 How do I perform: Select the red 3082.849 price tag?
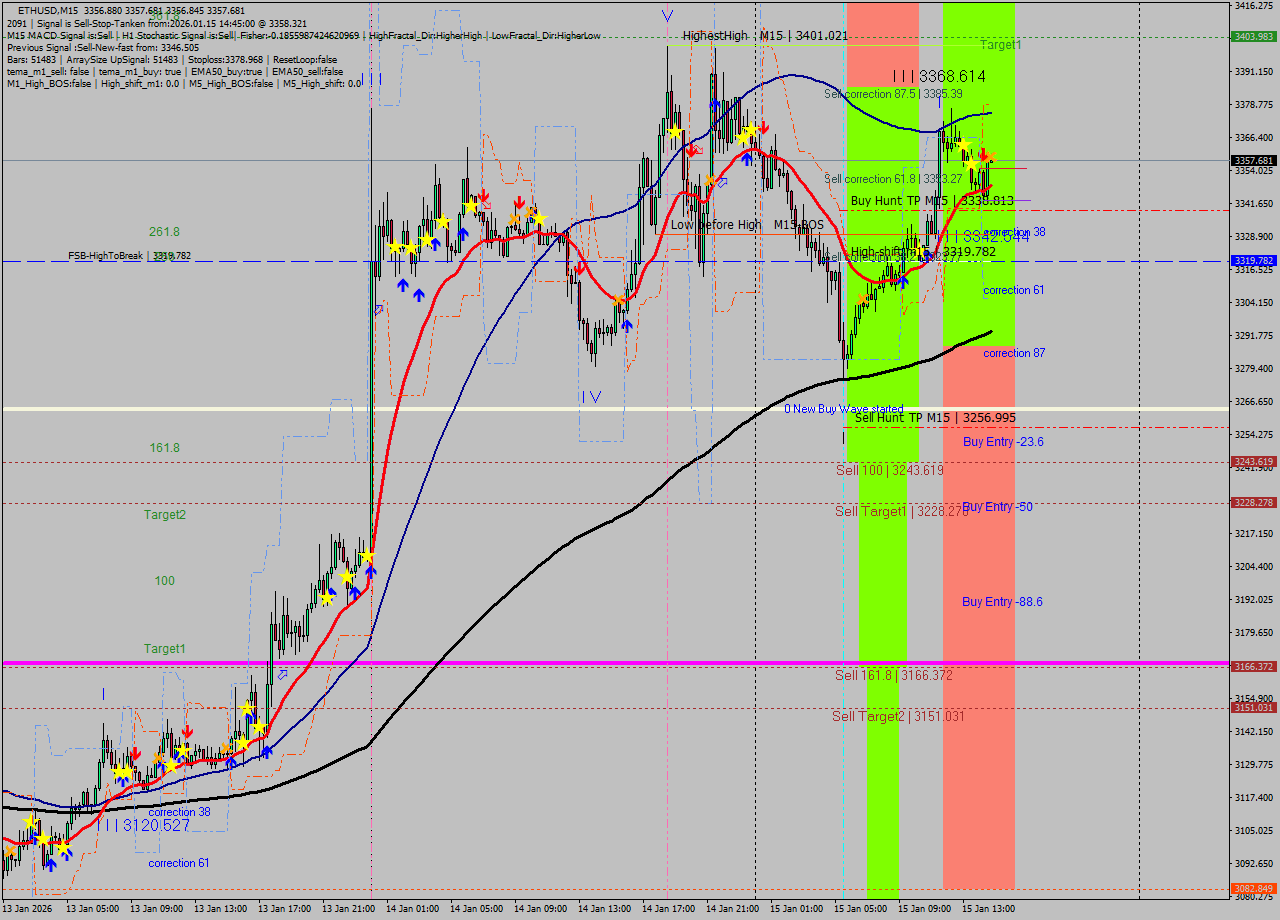[x=1254, y=889]
